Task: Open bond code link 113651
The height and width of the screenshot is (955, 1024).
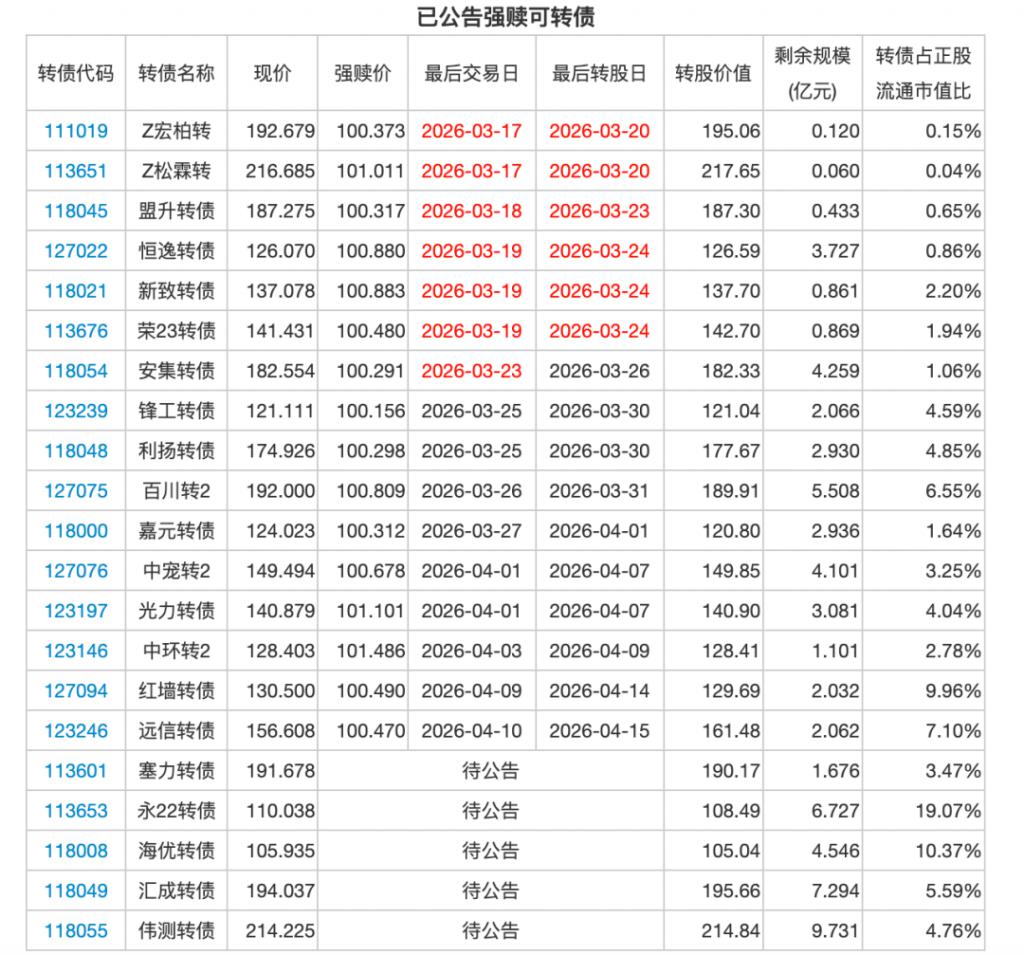Action: (76, 171)
